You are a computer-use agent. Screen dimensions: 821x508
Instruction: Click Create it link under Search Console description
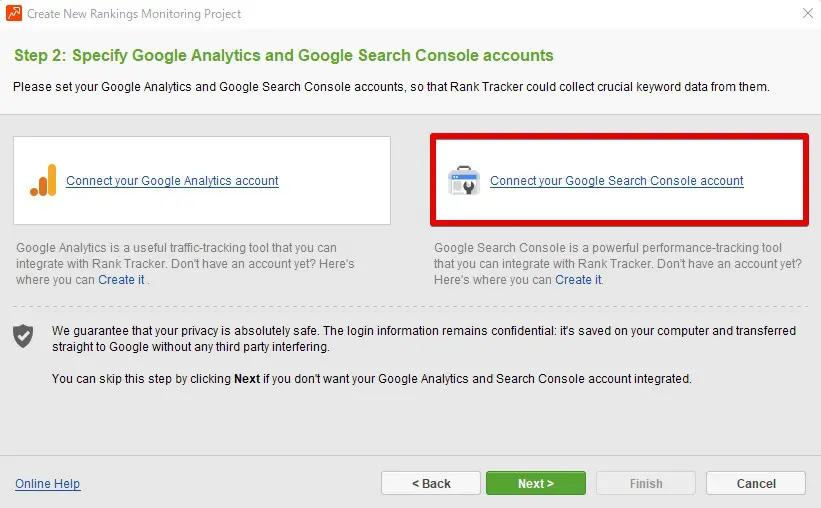[x=578, y=280]
